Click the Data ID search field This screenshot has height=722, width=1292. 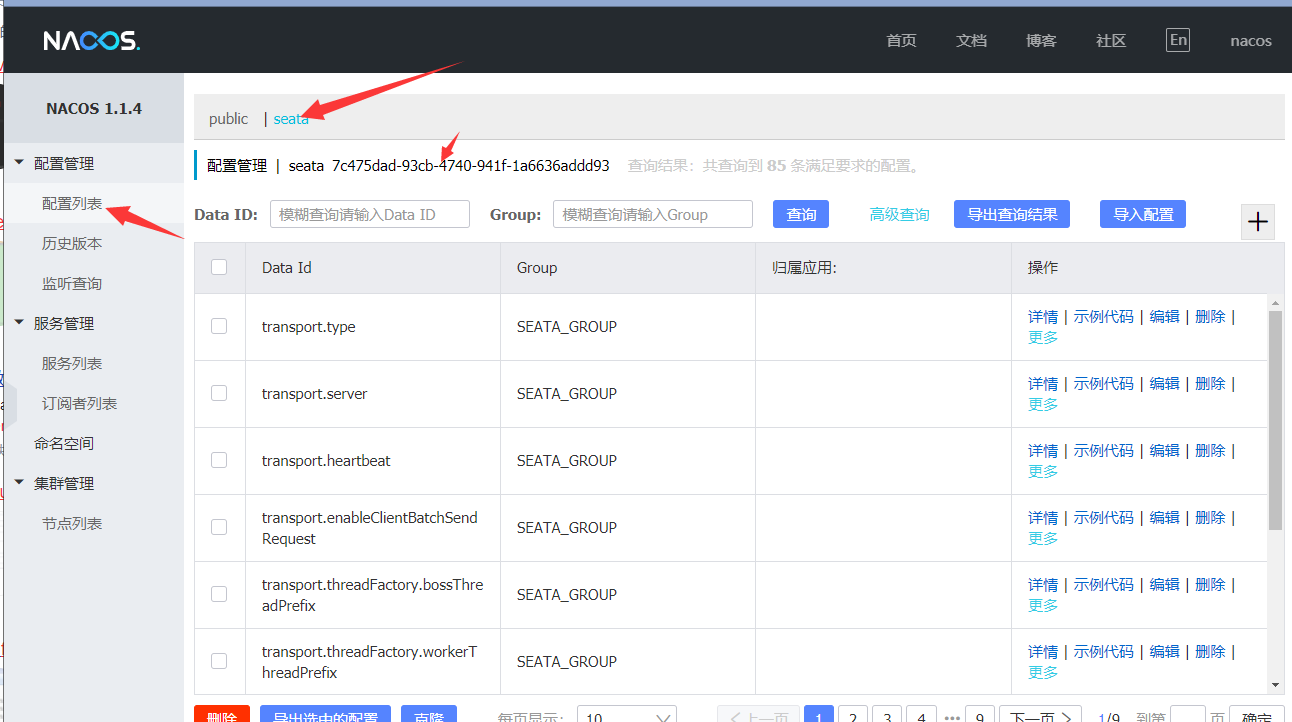point(370,214)
